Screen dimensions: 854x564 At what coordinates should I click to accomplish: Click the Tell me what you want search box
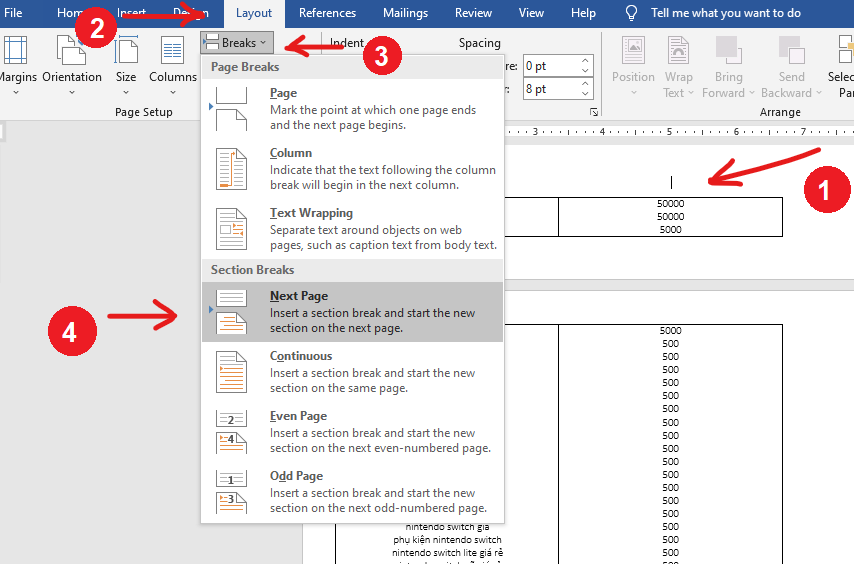[725, 13]
